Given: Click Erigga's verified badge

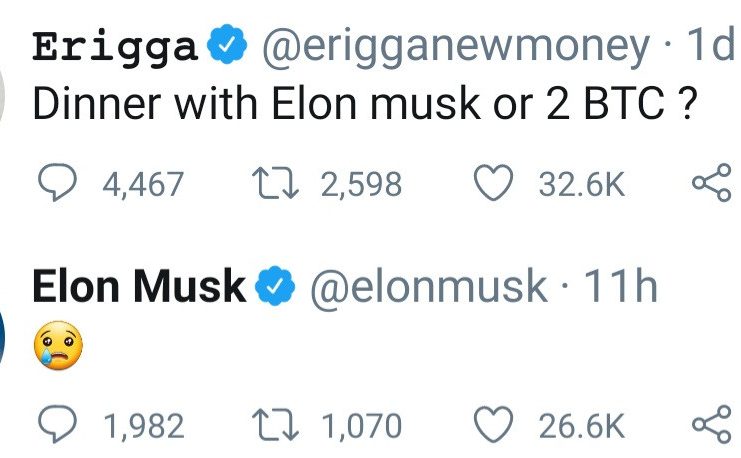Looking at the screenshot, I should click(x=228, y=46).
